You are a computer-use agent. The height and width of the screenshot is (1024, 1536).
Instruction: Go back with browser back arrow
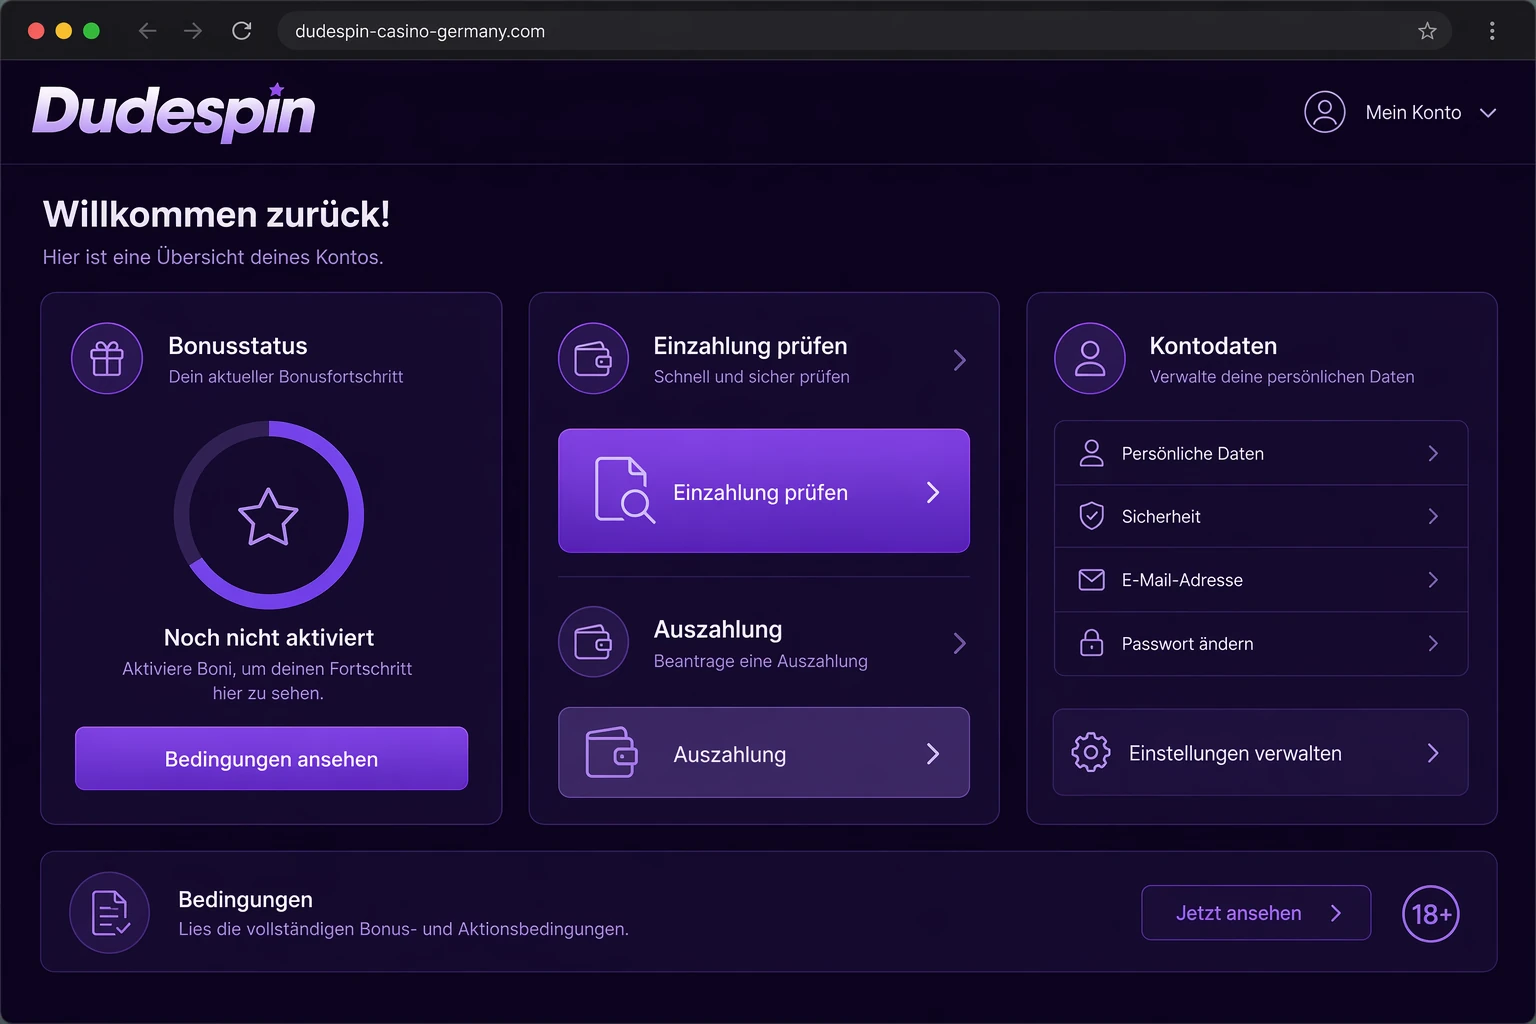point(148,31)
